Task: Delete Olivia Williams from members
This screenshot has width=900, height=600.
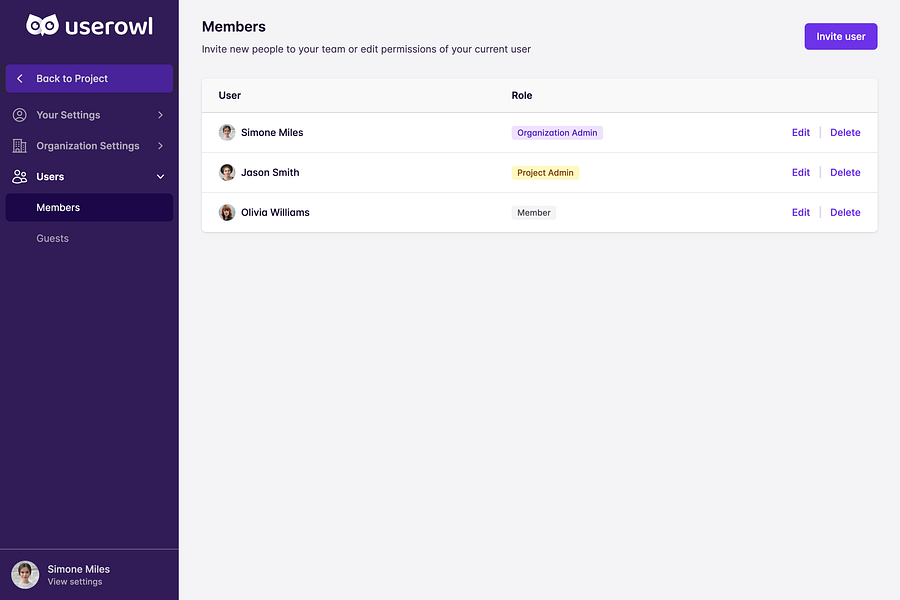Action: 845,212
